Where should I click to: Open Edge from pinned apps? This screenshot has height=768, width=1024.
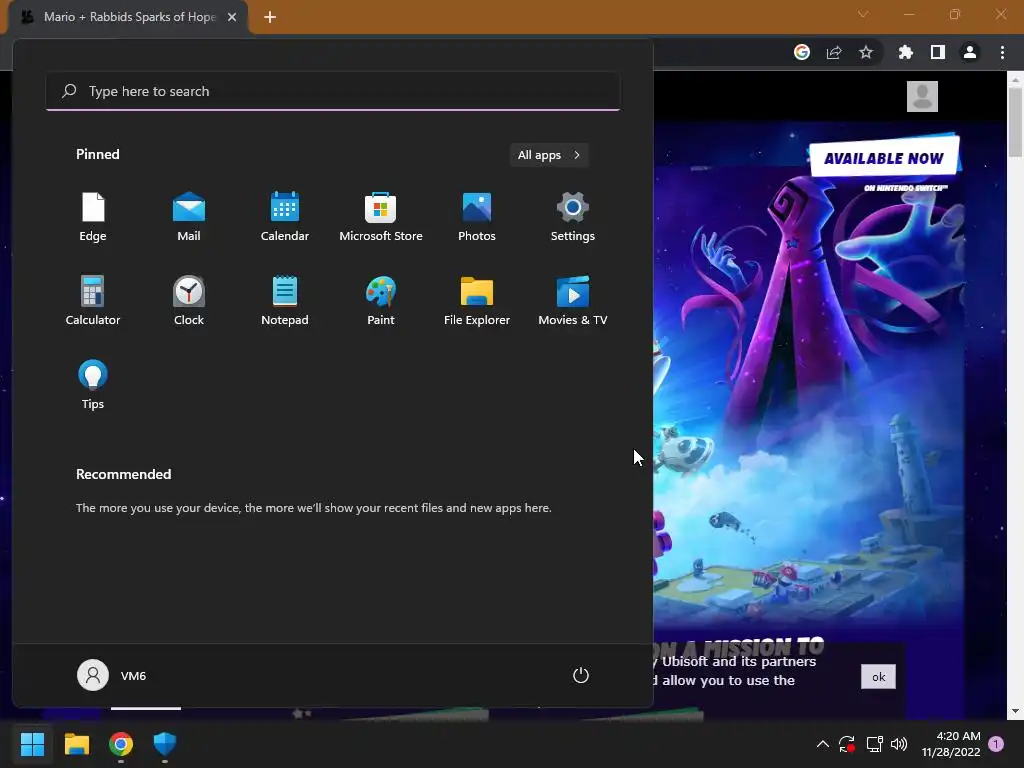tap(93, 217)
